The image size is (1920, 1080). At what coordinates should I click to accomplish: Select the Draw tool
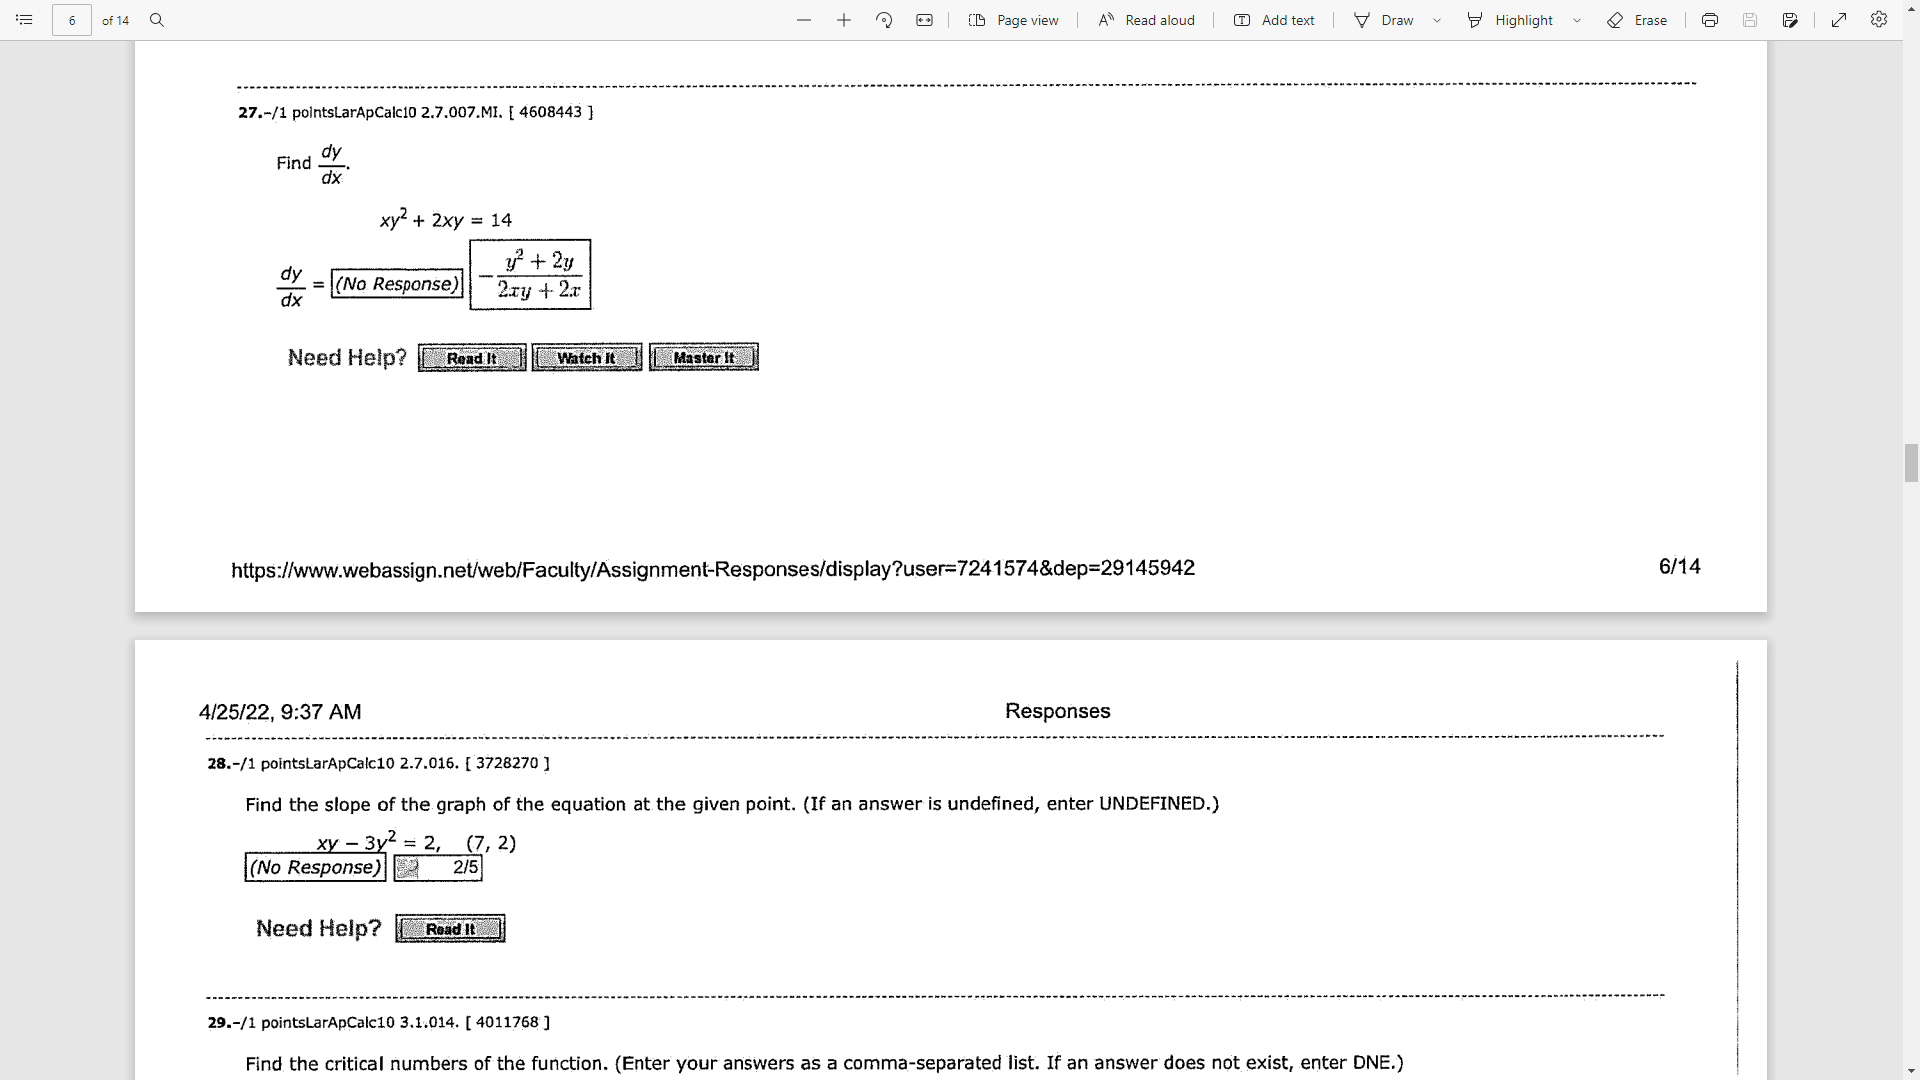pyautogui.click(x=1388, y=20)
